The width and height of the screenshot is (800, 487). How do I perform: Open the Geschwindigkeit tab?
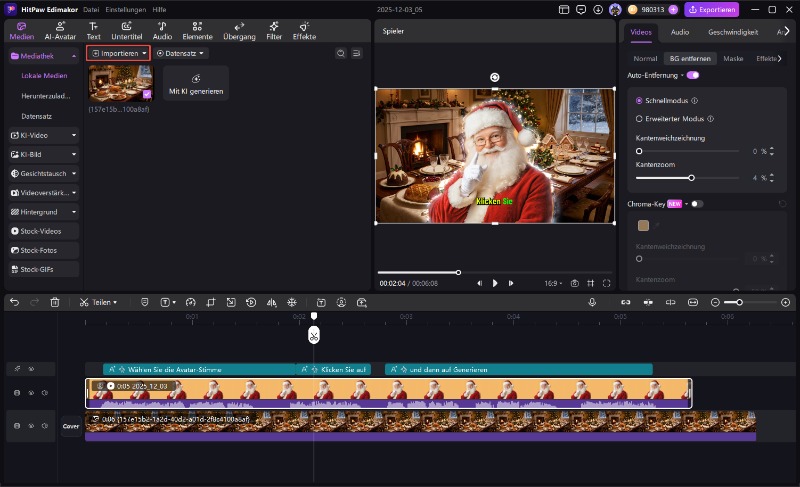pos(733,32)
